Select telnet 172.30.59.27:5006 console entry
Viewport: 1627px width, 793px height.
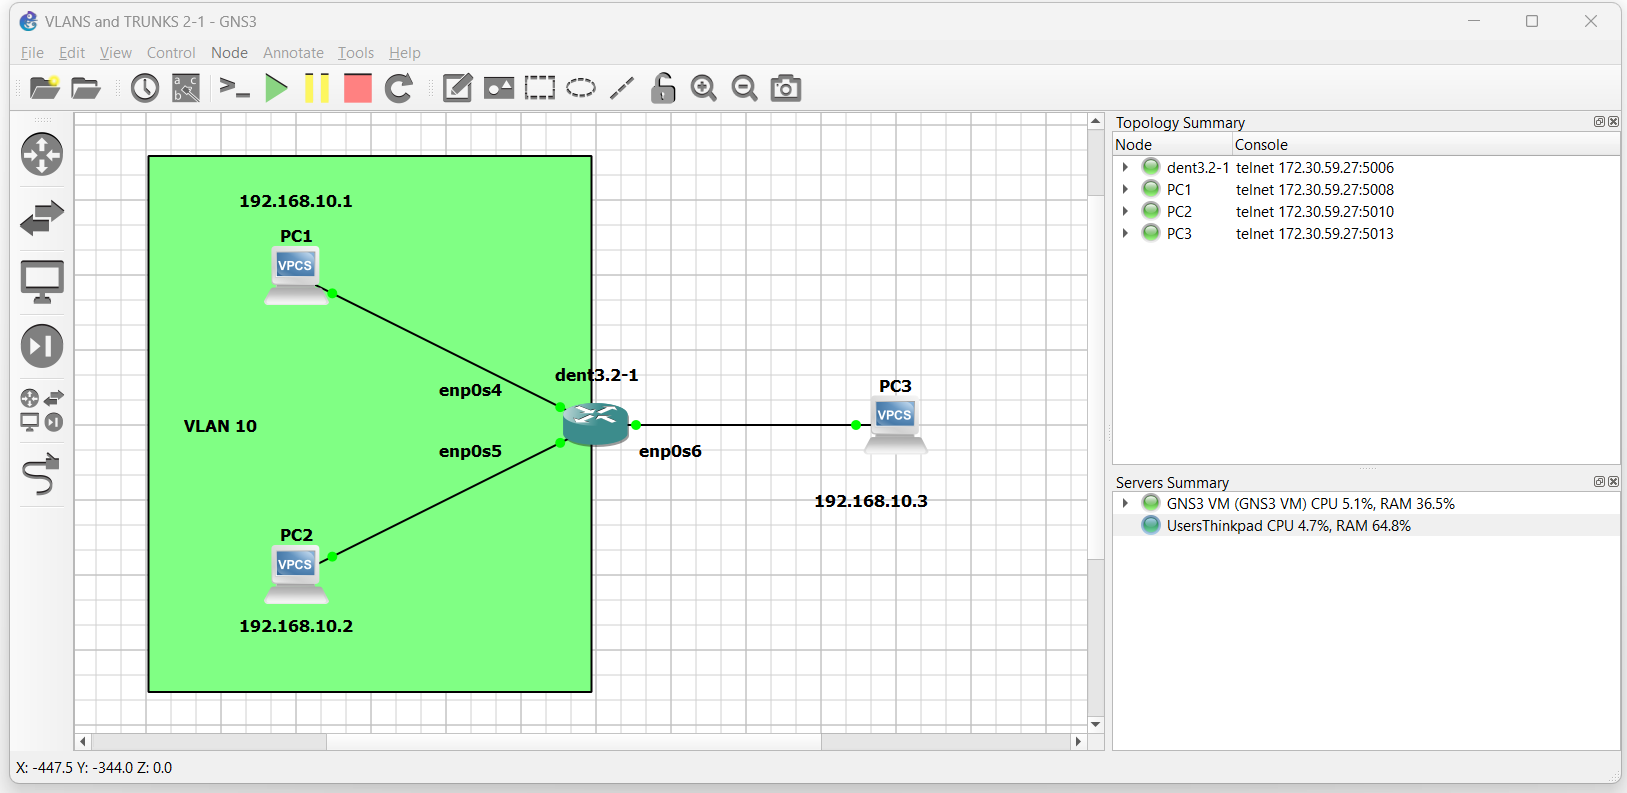click(1314, 168)
